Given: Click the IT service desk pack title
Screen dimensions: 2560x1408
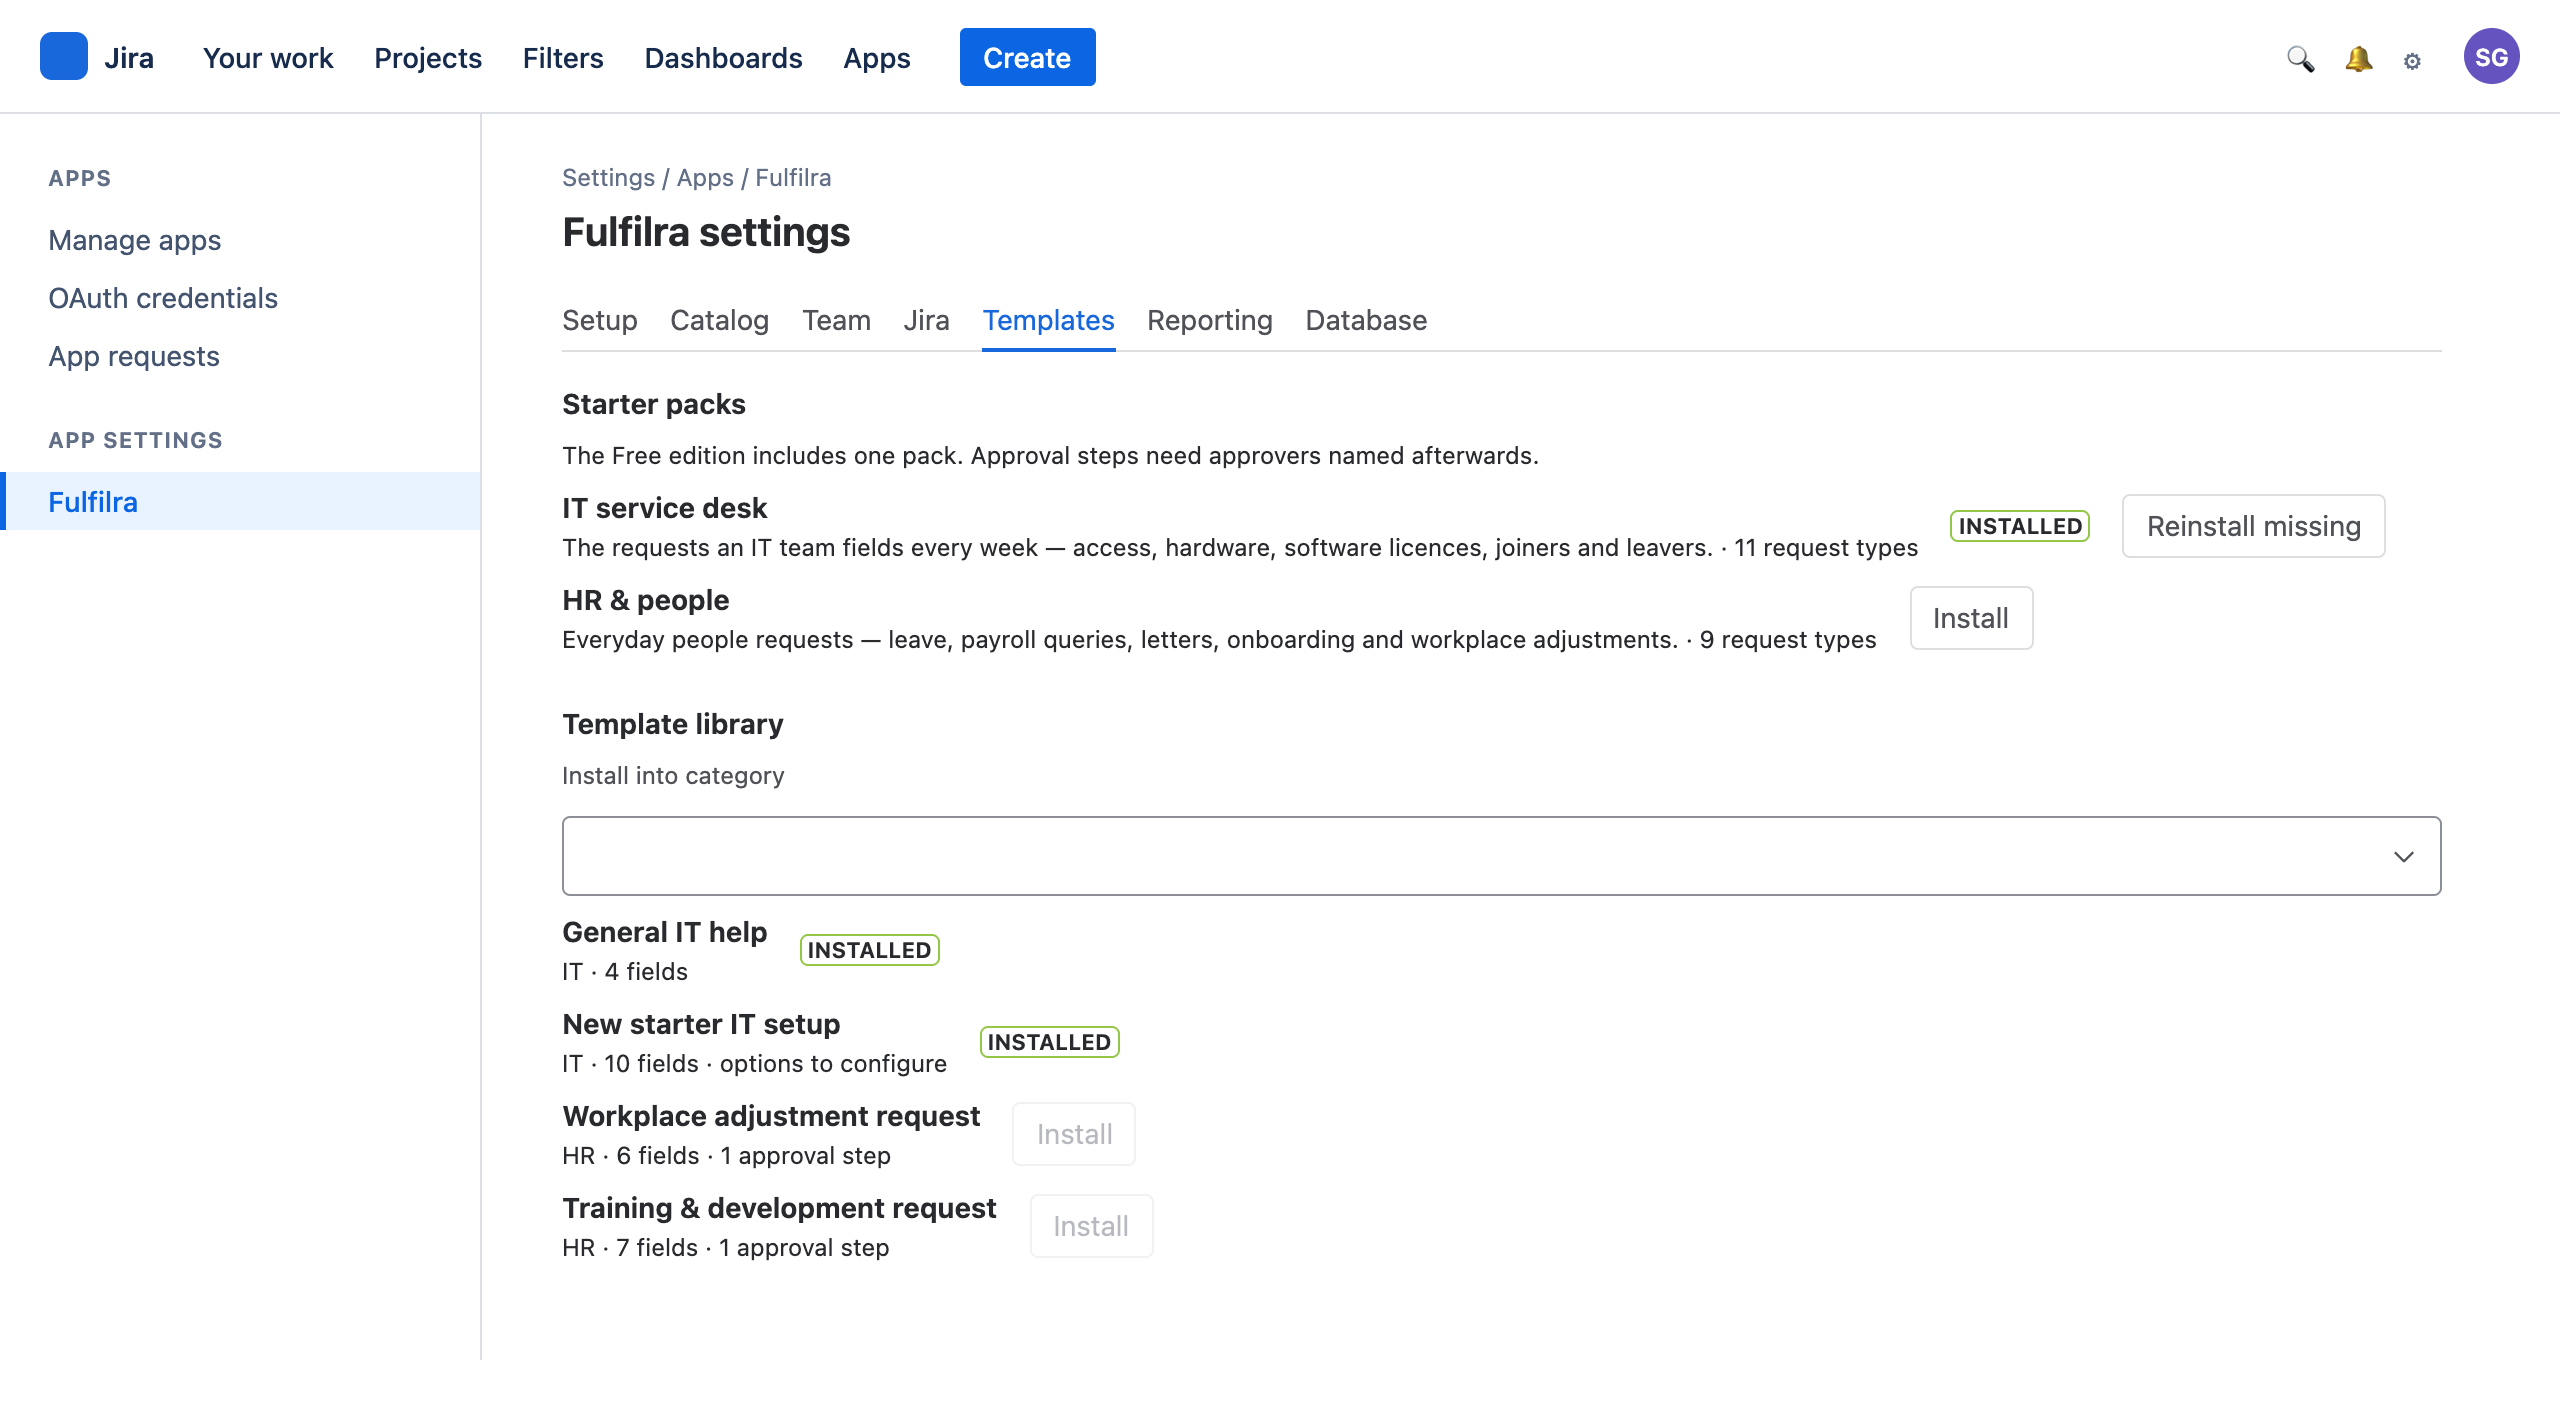Looking at the screenshot, I should [x=664, y=508].
